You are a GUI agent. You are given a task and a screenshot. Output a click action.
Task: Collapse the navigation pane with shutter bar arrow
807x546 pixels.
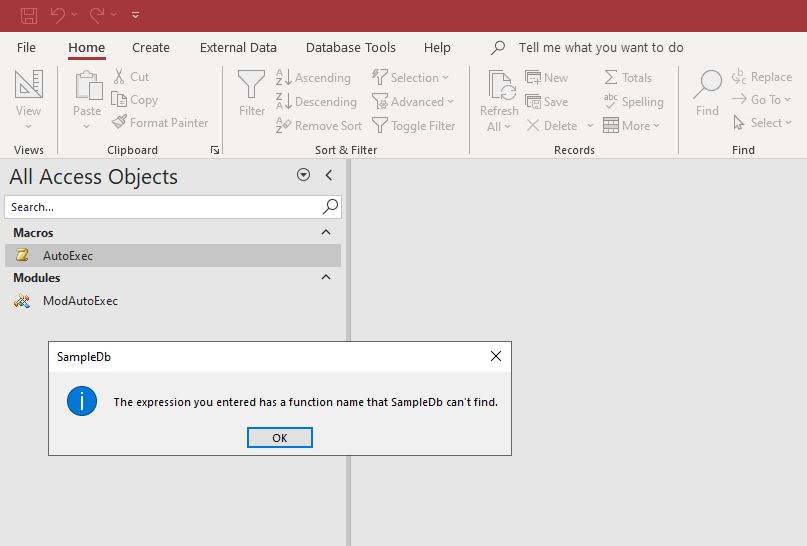(x=329, y=175)
